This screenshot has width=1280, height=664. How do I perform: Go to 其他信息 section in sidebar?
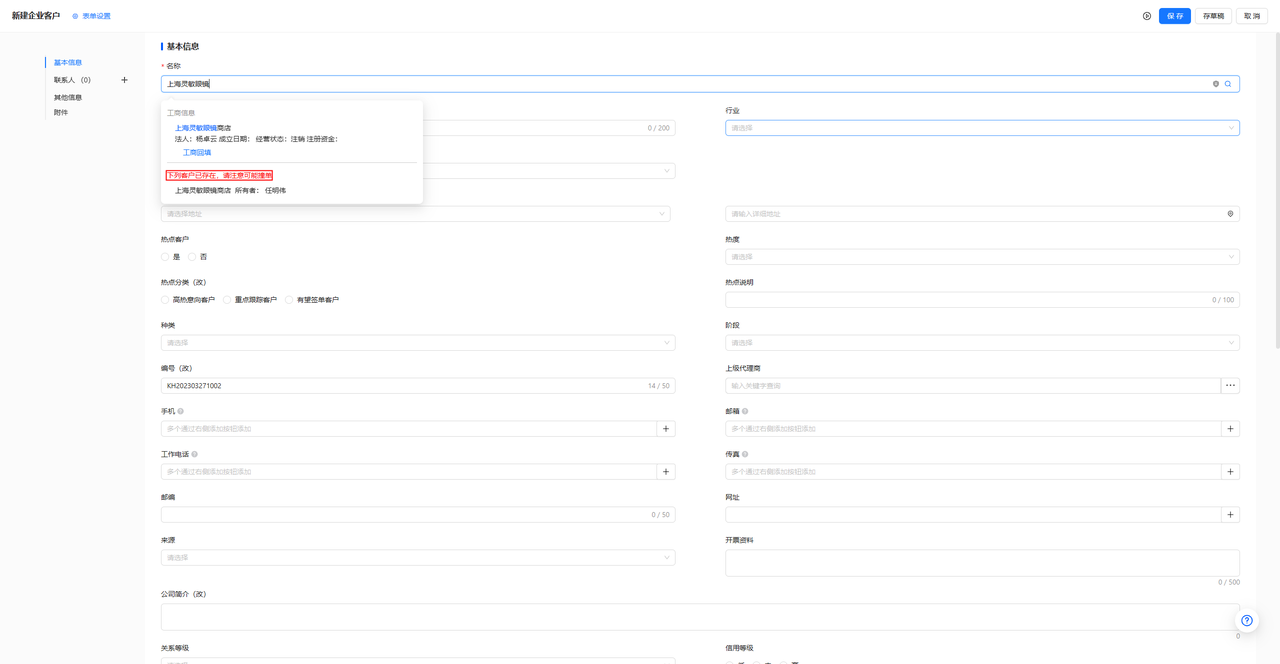(68, 98)
